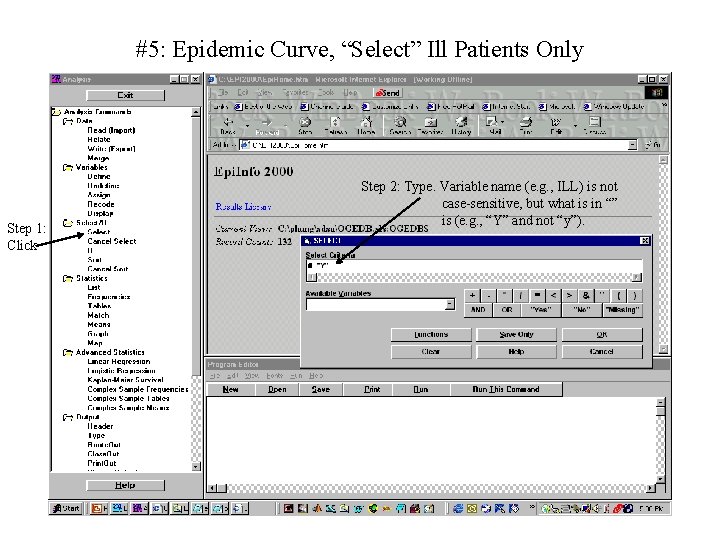The image size is (720, 540).
Task: Open the Windows Start menu
Action: click(66, 508)
